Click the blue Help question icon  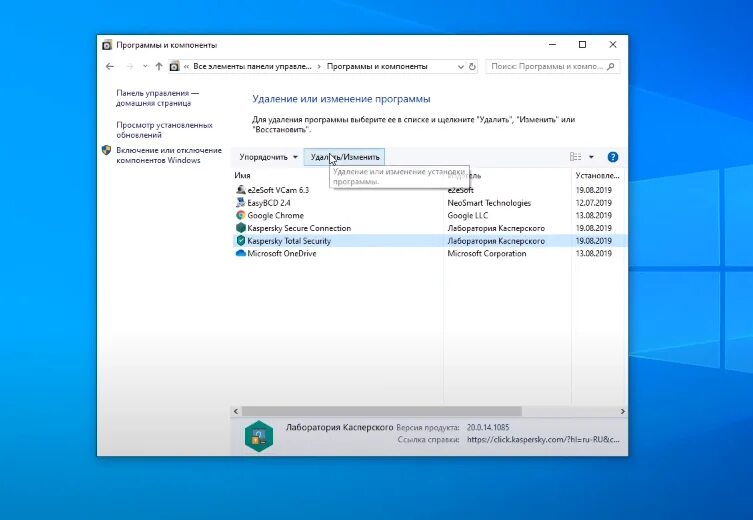point(613,157)
